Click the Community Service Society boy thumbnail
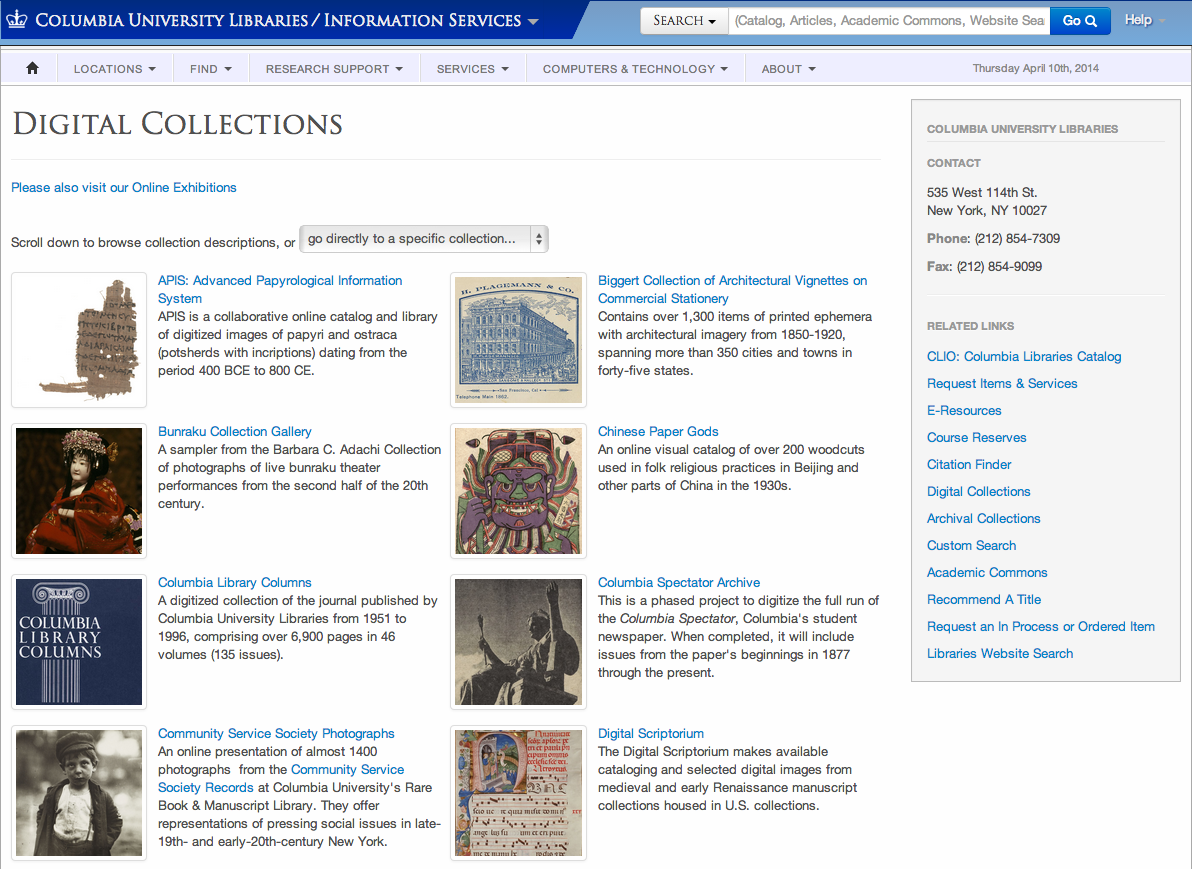 coord(79,793)
